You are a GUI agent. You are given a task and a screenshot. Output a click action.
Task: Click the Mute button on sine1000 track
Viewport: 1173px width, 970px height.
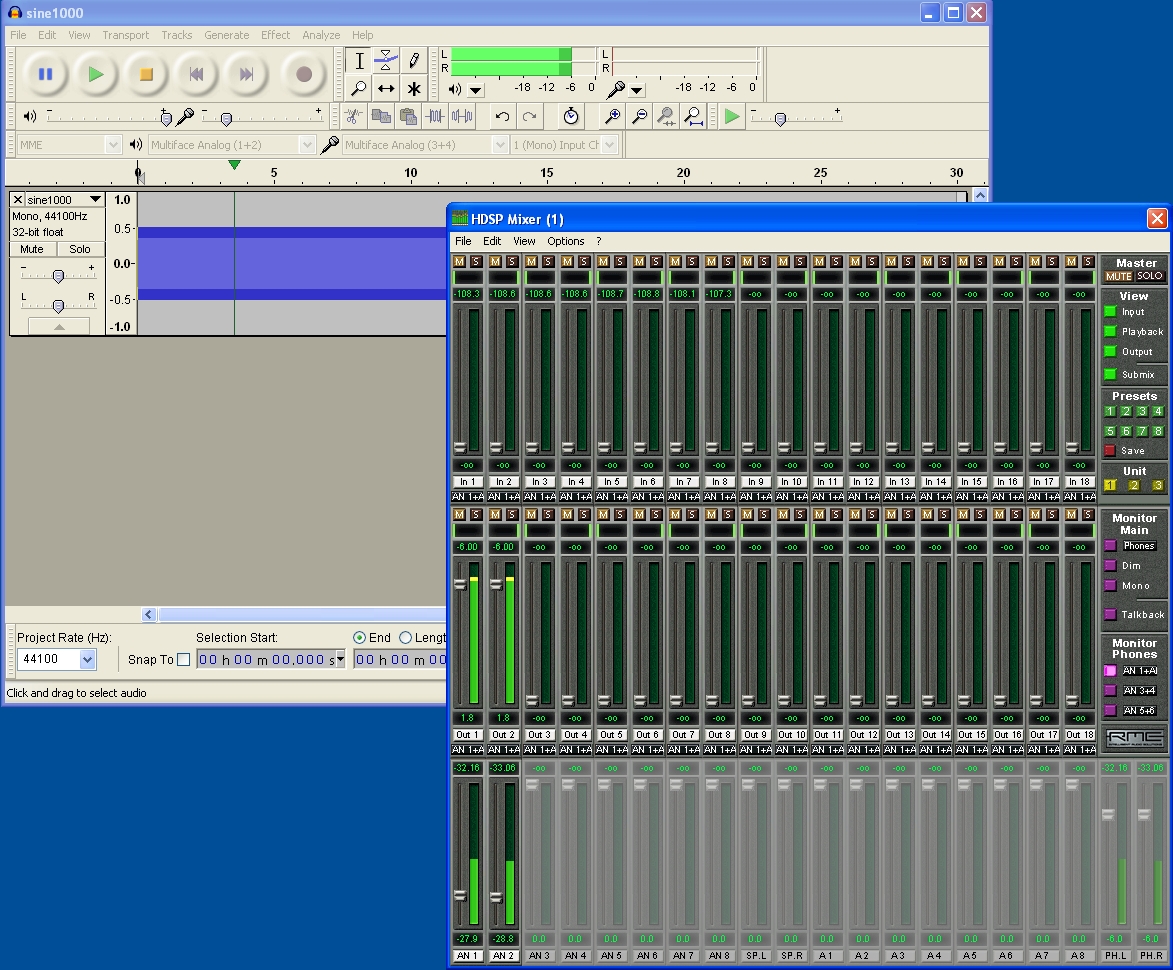(32, 249)
